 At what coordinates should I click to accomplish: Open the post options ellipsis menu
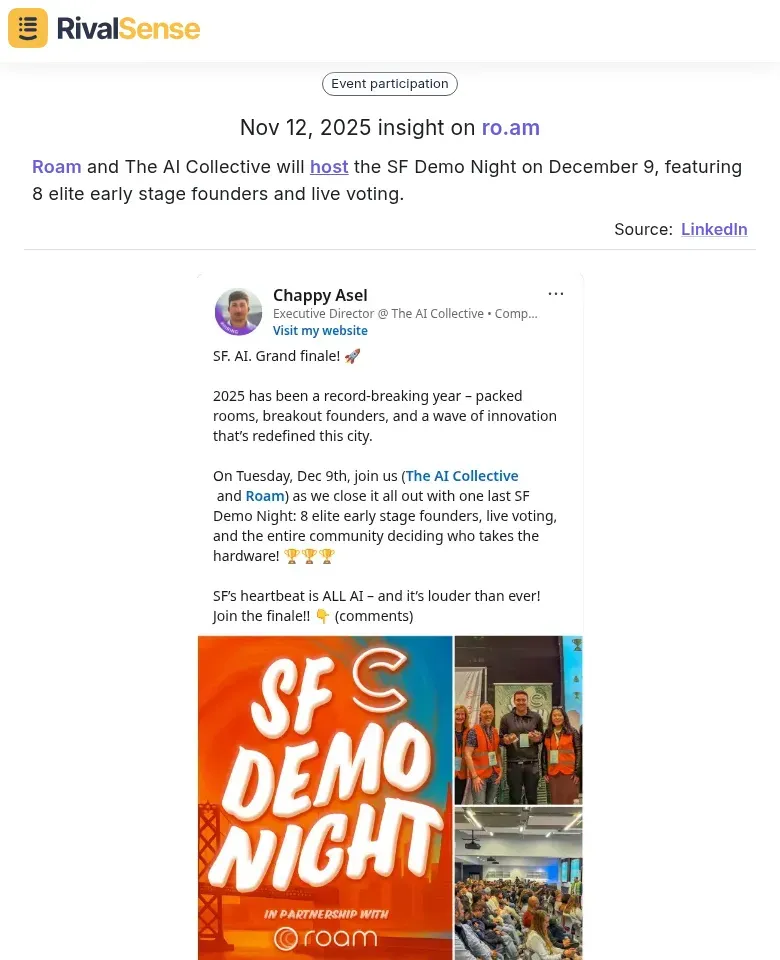click(x=556, y=293)
